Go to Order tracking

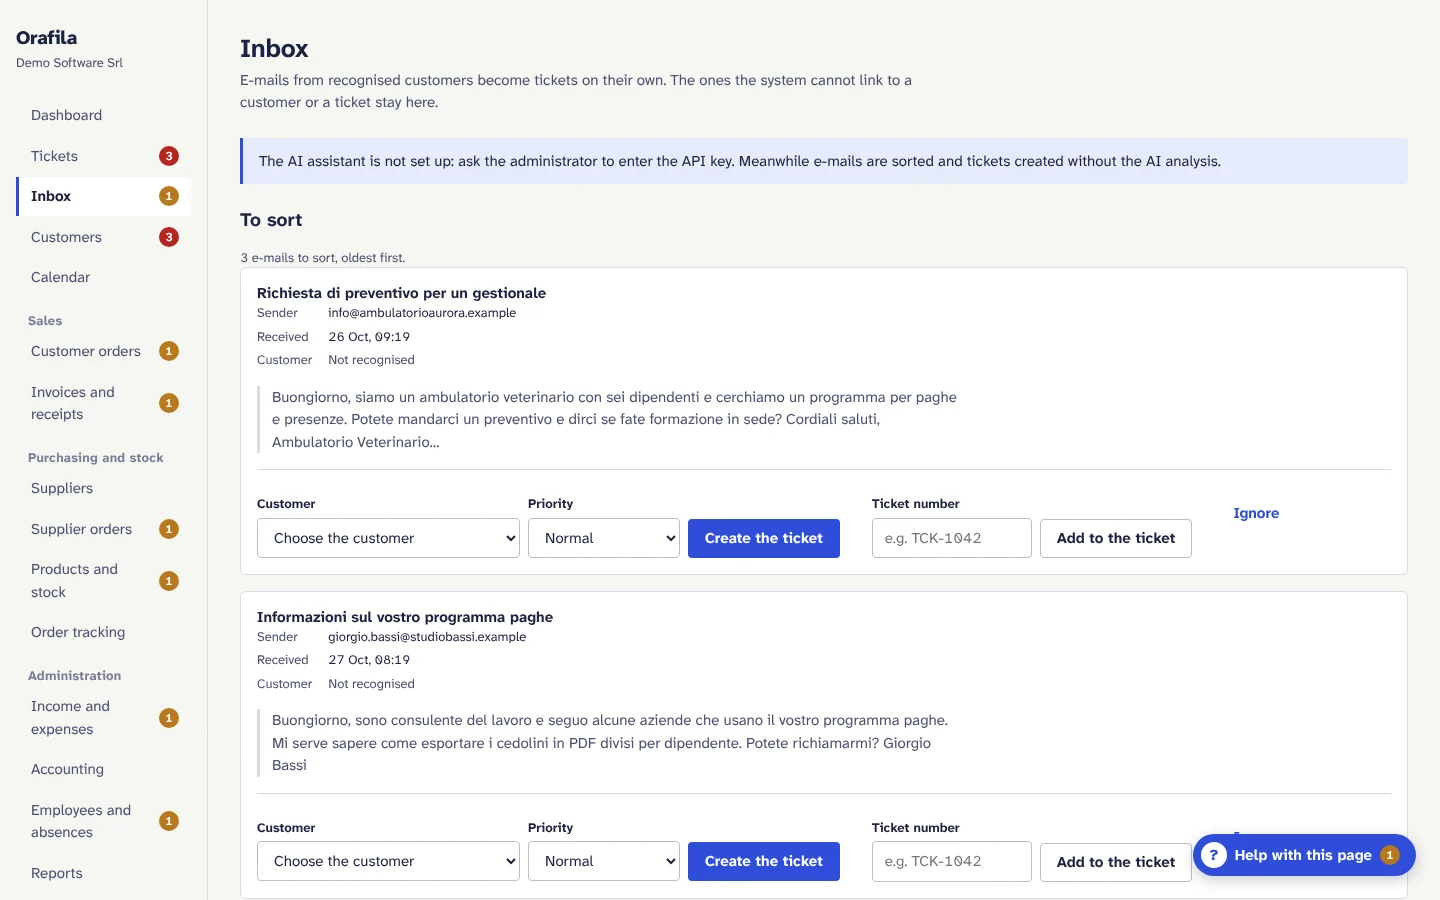104,632
